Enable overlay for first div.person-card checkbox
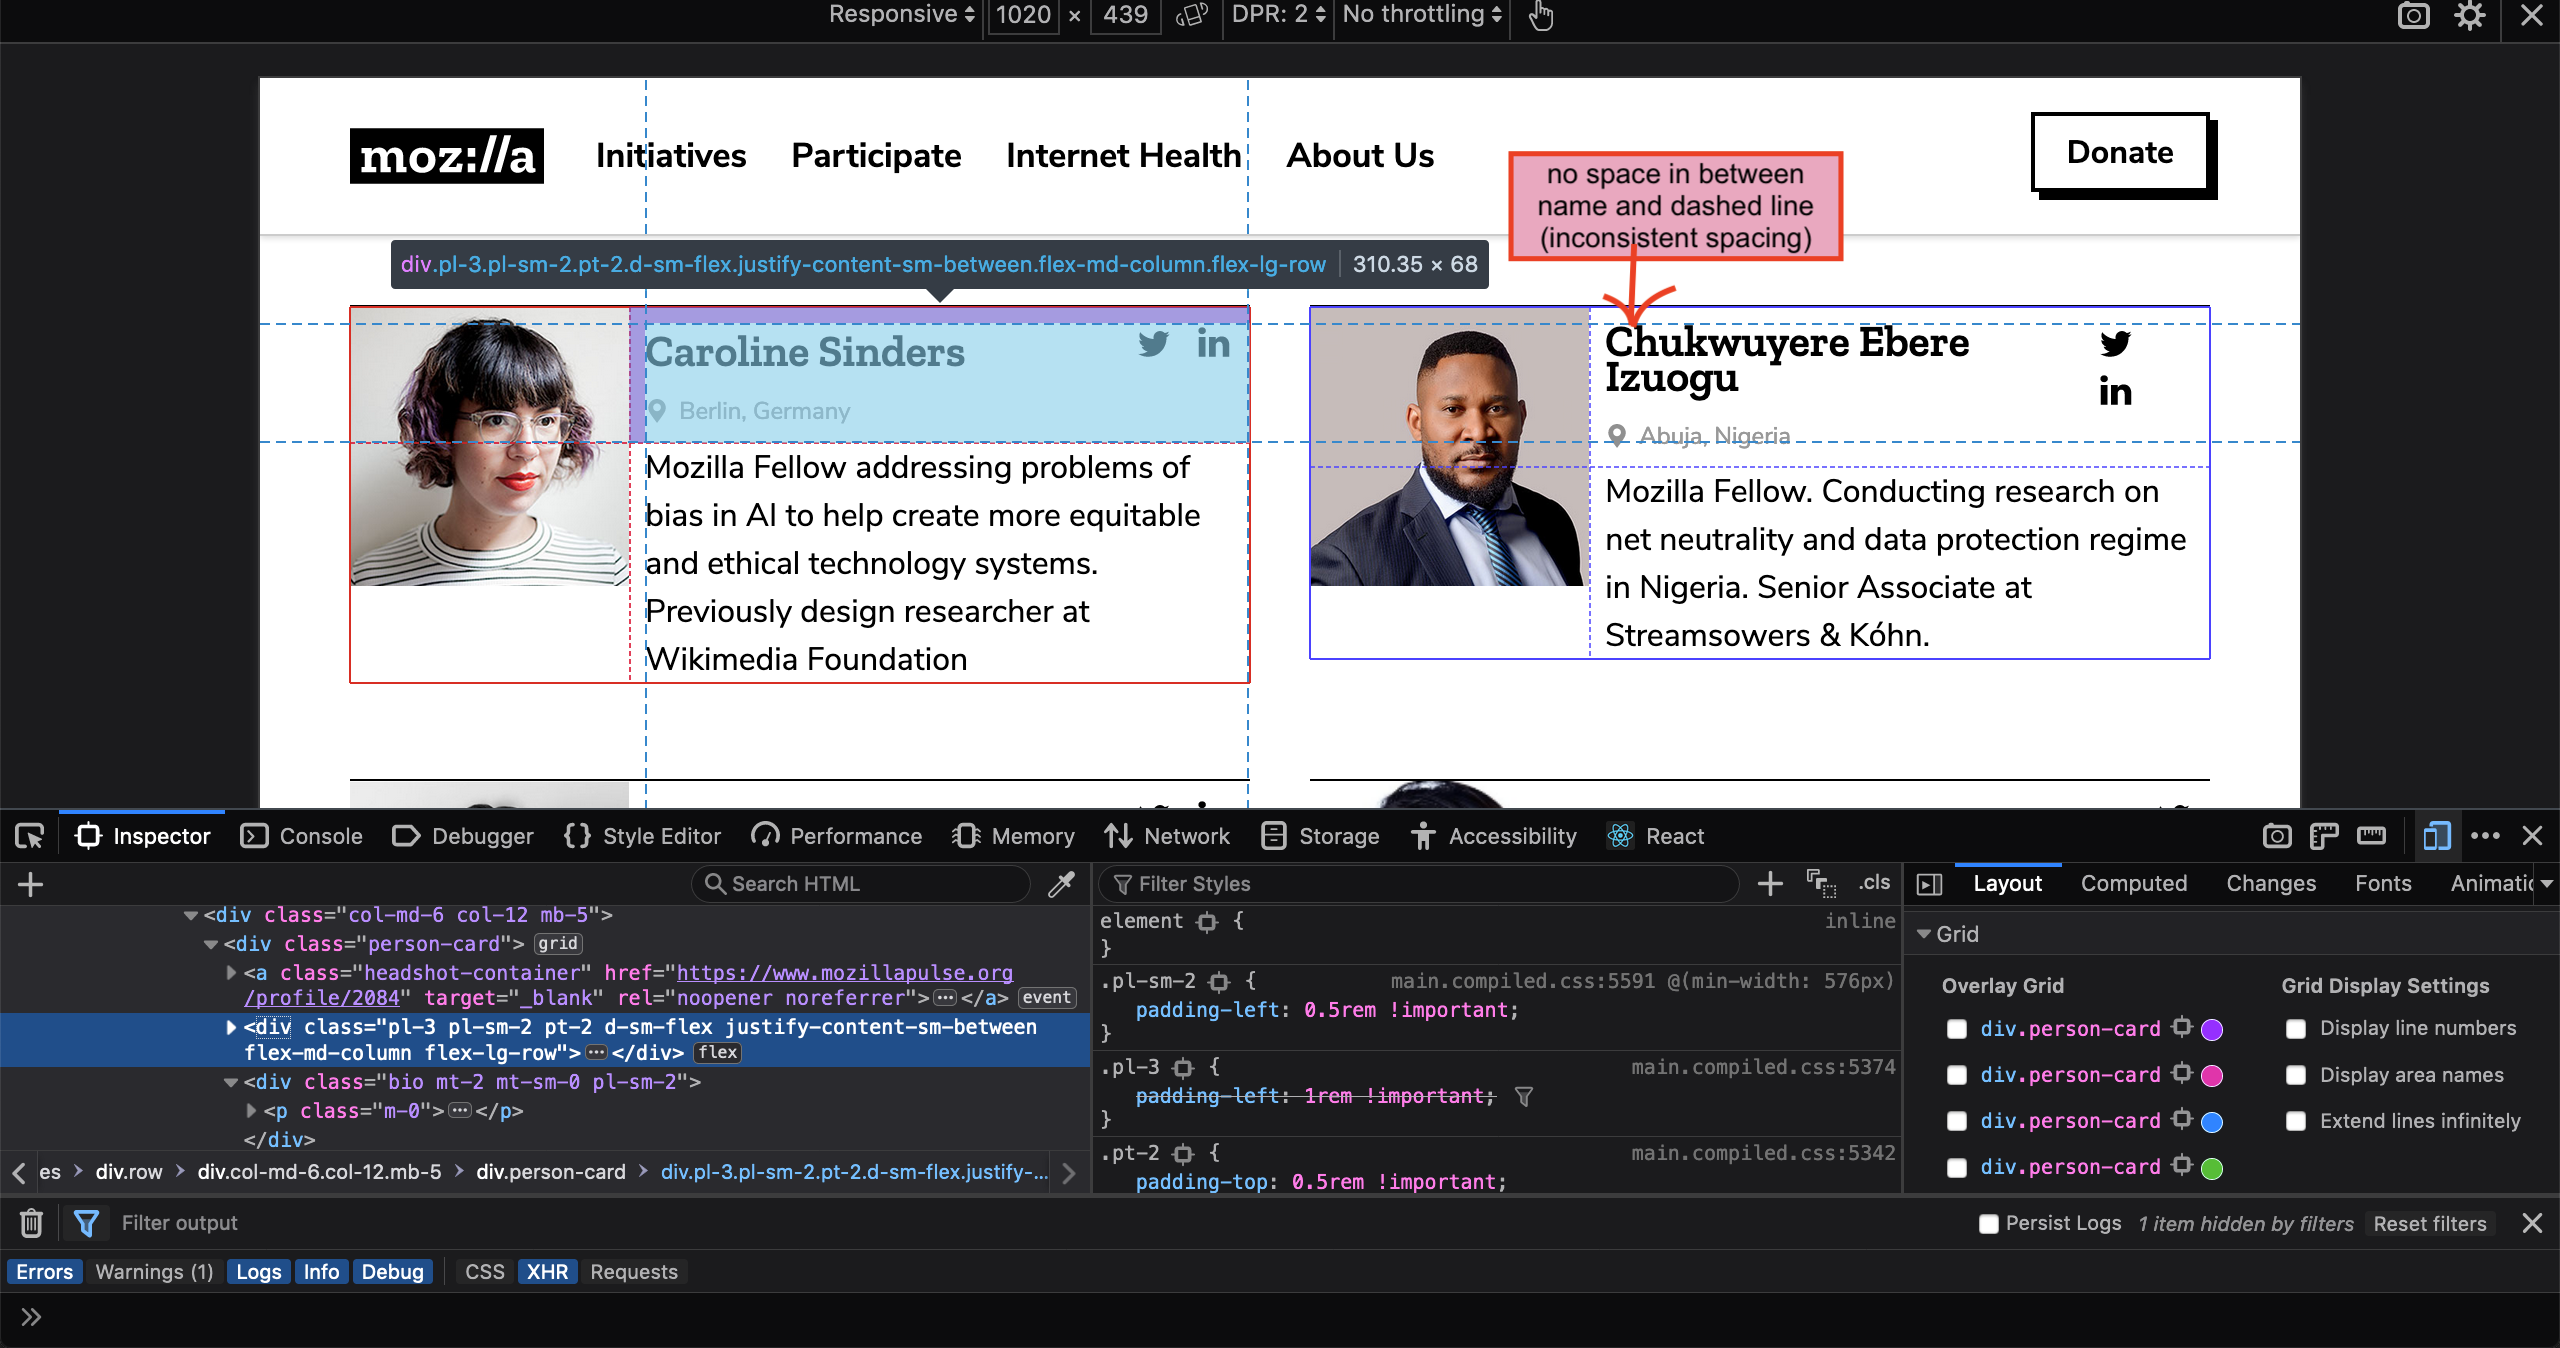 click(x=1957, y=1029)
